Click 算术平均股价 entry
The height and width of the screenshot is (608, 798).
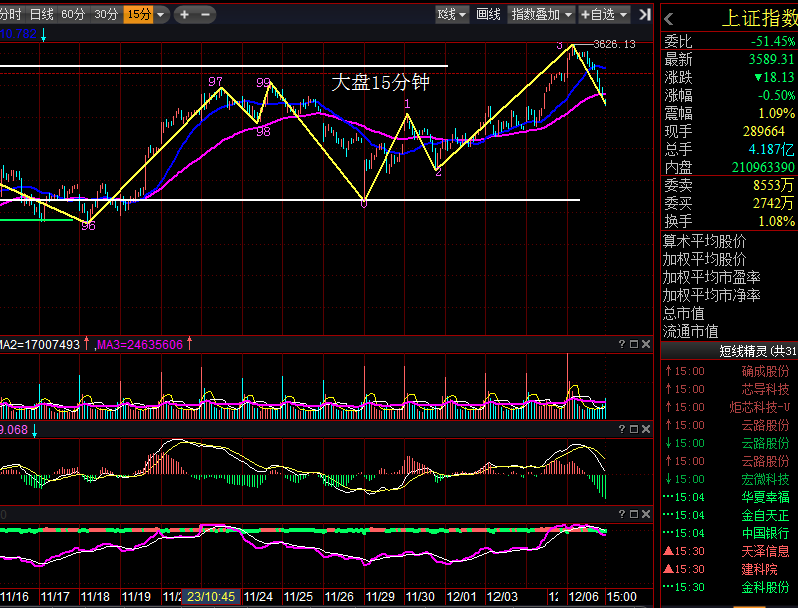click(x=704, y=241)
